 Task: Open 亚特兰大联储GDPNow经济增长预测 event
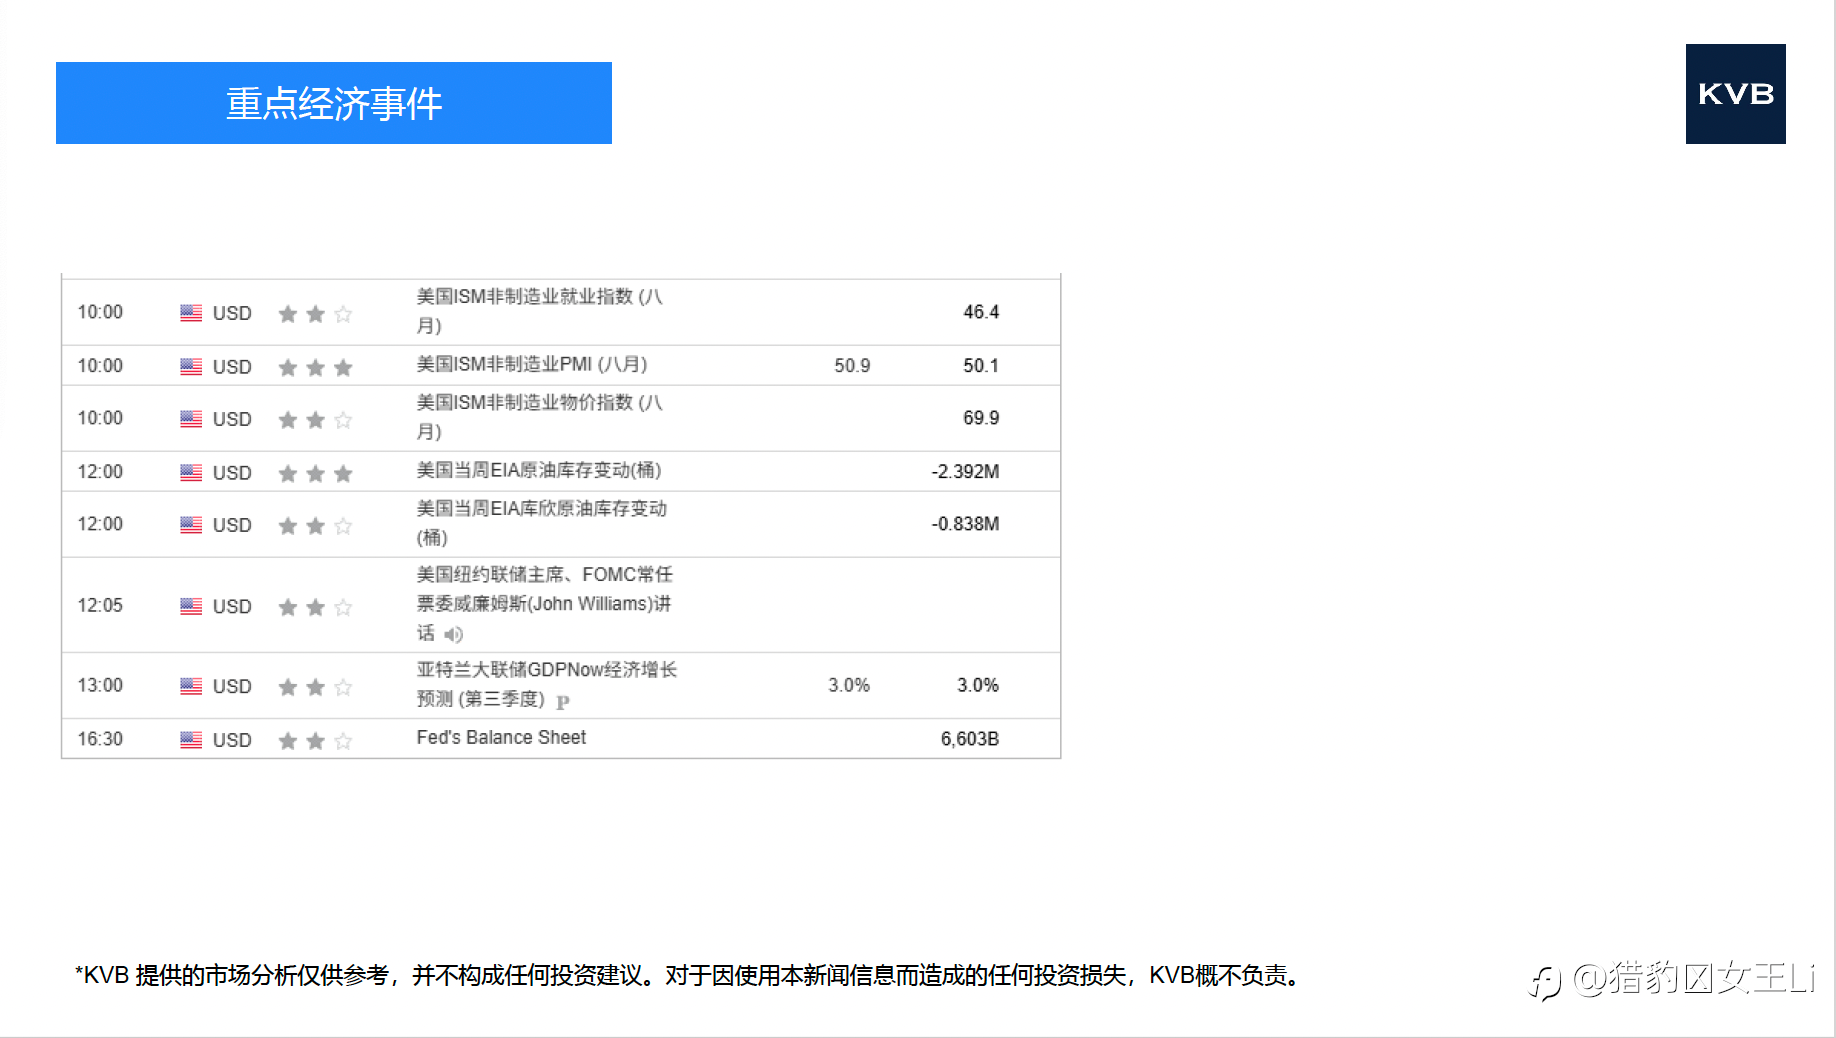[547, 684]
